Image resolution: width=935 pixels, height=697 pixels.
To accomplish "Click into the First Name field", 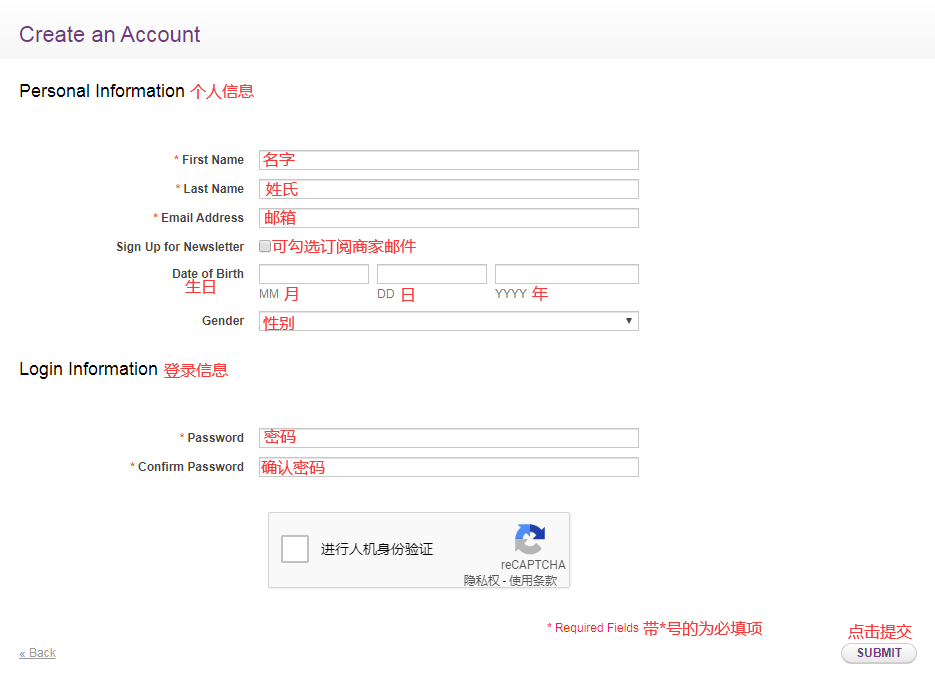I will tap(448, 160).
